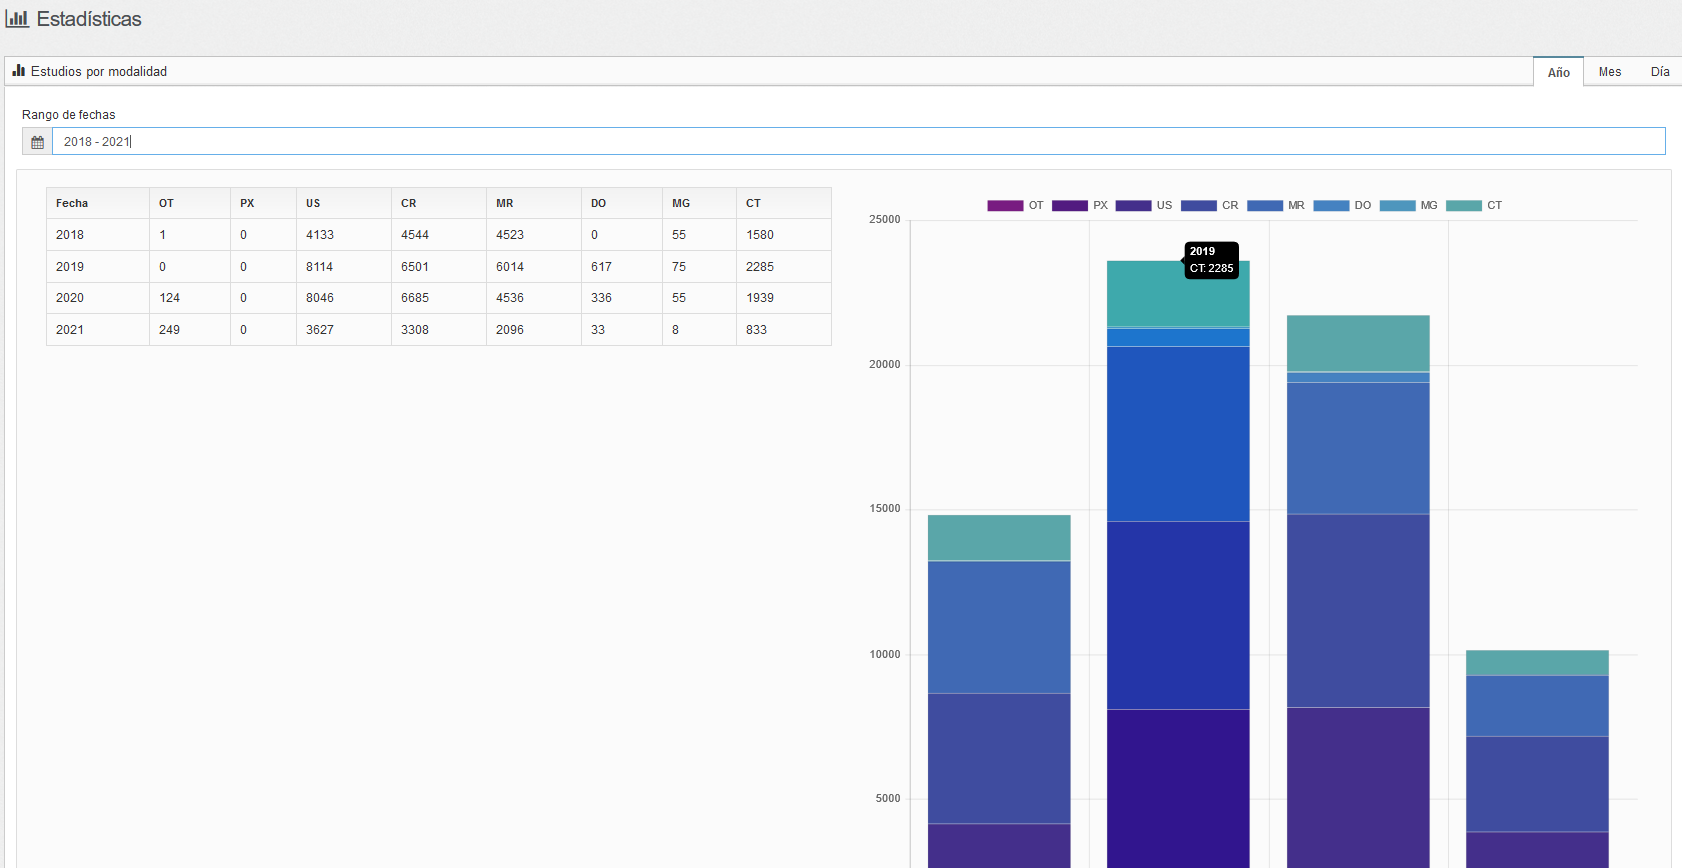Switch to the Mes tab
Screen dimensions: 1682x868
coord(1609,72)
